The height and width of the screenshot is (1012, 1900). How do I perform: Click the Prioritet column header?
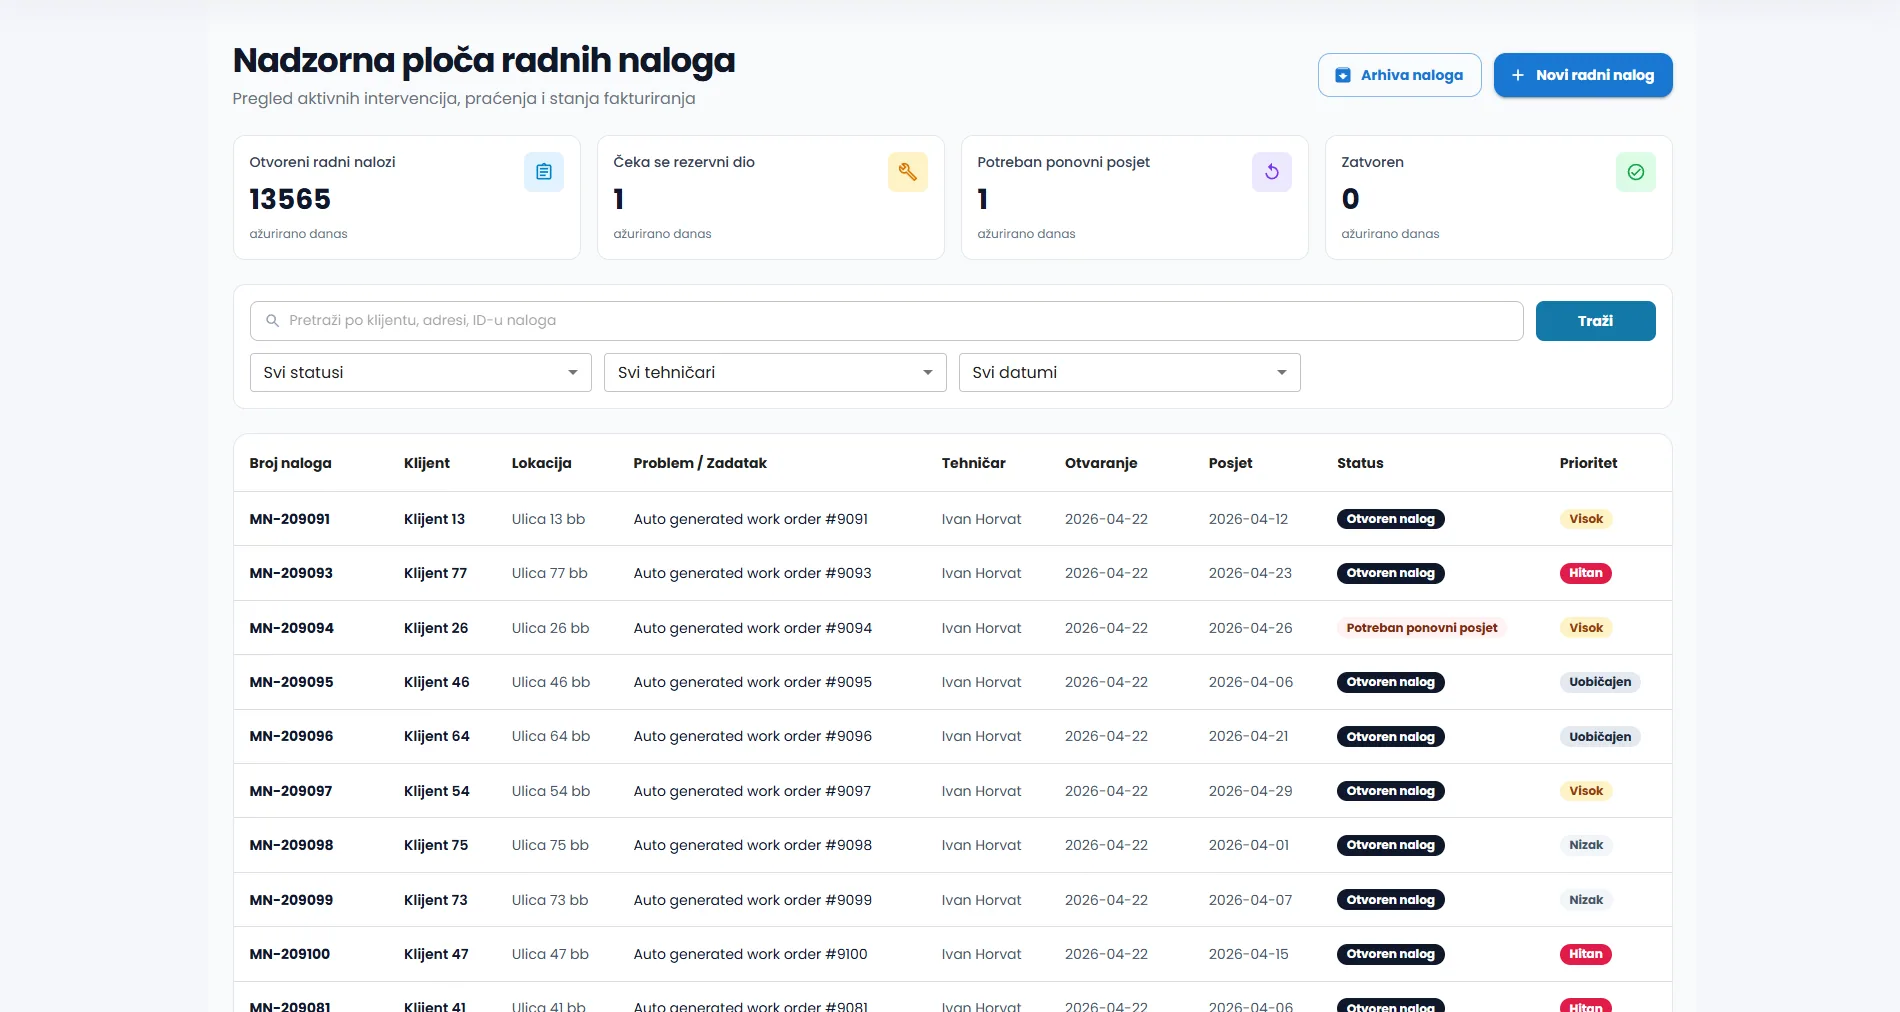1589,463
